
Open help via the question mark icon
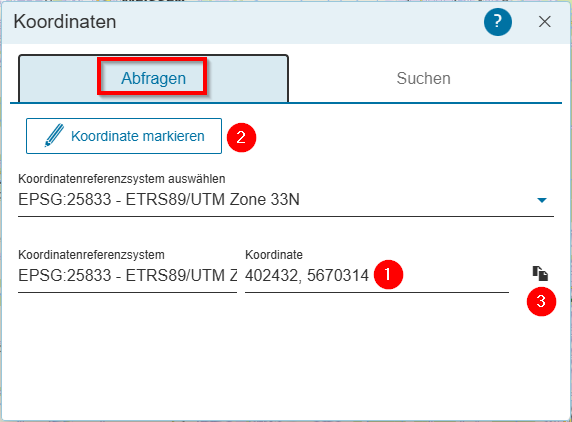point(498,22)
